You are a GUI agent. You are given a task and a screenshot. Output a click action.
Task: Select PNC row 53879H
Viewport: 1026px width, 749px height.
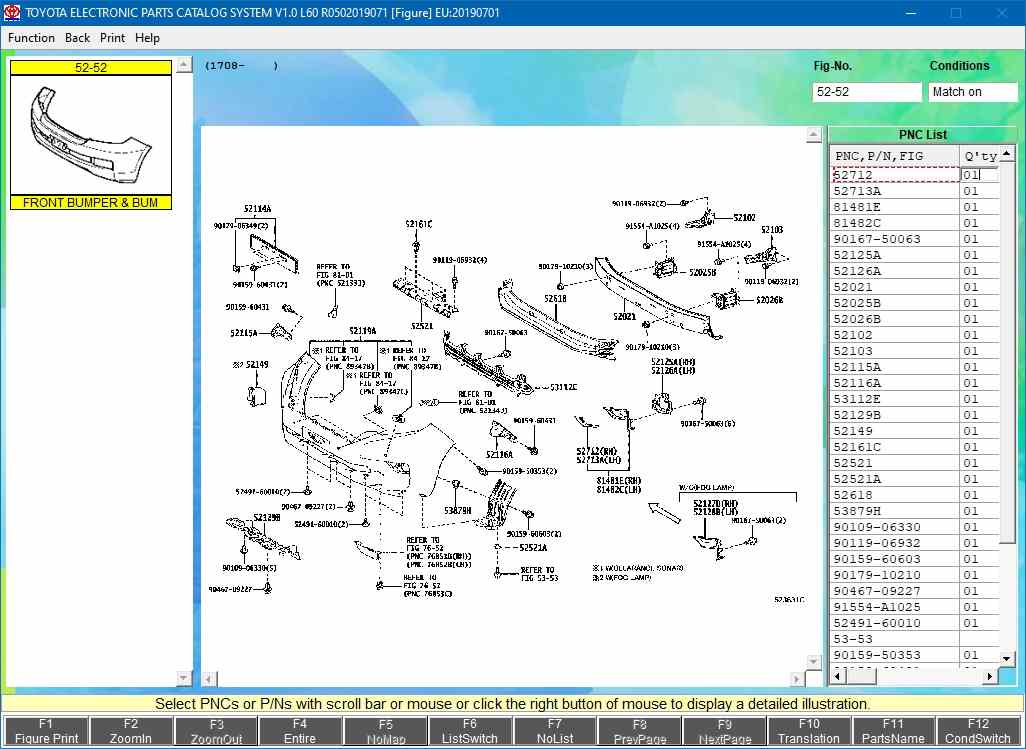point(915,512)
